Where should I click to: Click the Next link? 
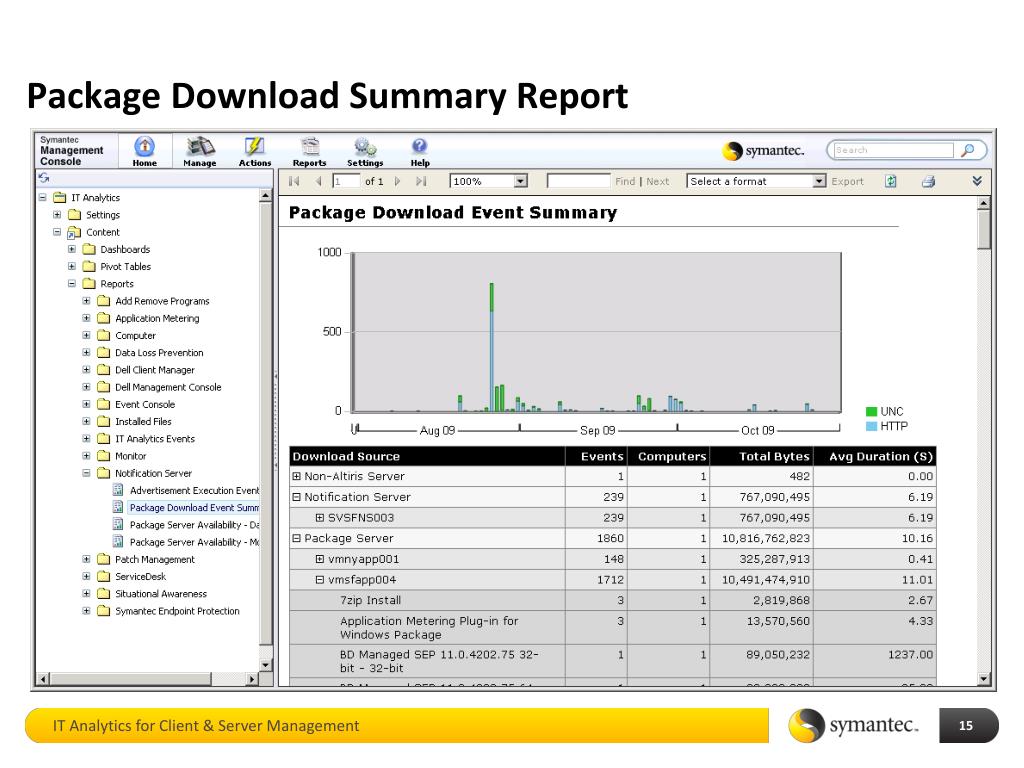click(x=658, y=182)
